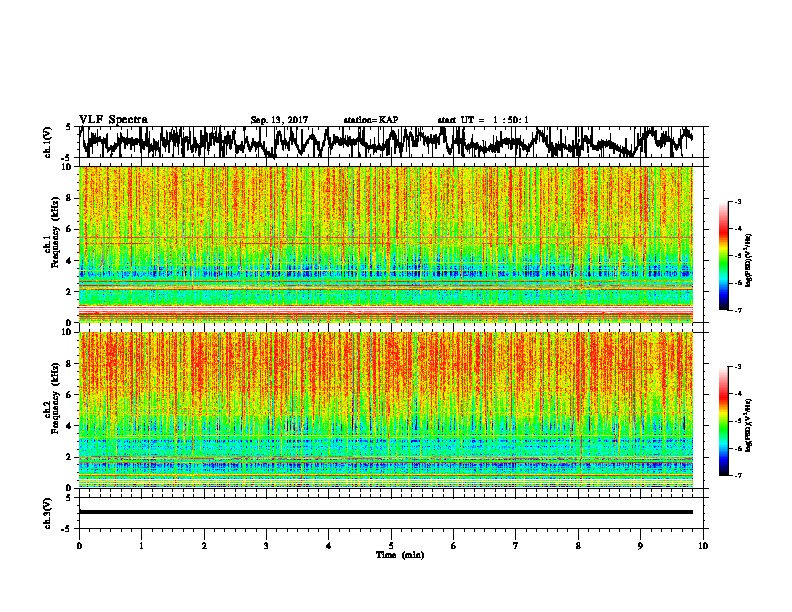Image resolution: width=792 pixels, height=612 pixels.
Task: Click the ch.2 spectrogram color bar
Action: (x=723, y=421)
